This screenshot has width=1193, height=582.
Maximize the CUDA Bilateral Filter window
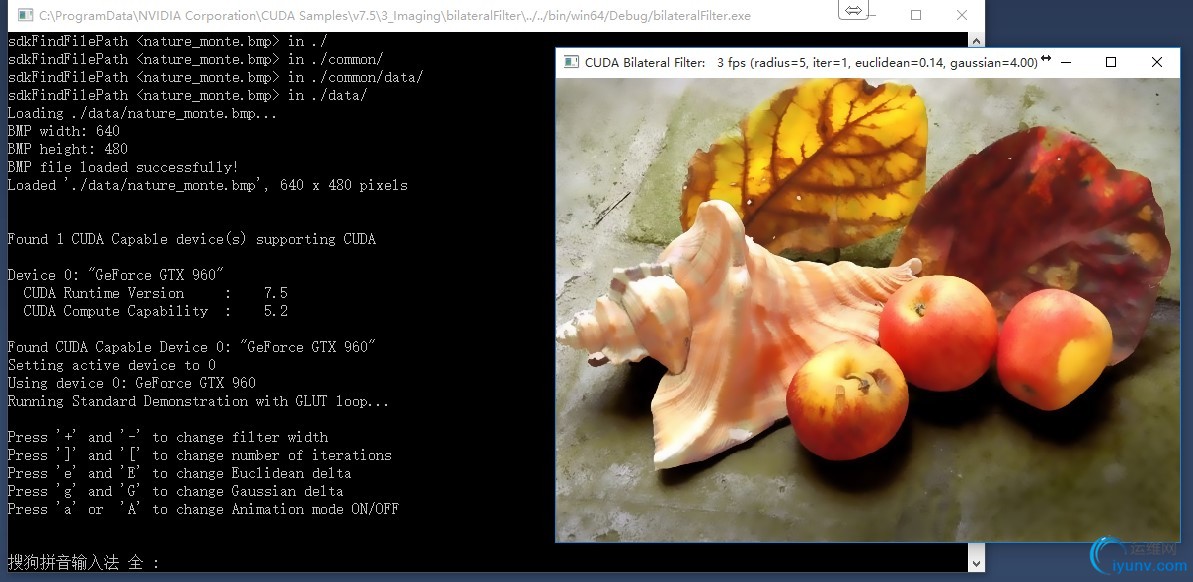(1111, 62)
